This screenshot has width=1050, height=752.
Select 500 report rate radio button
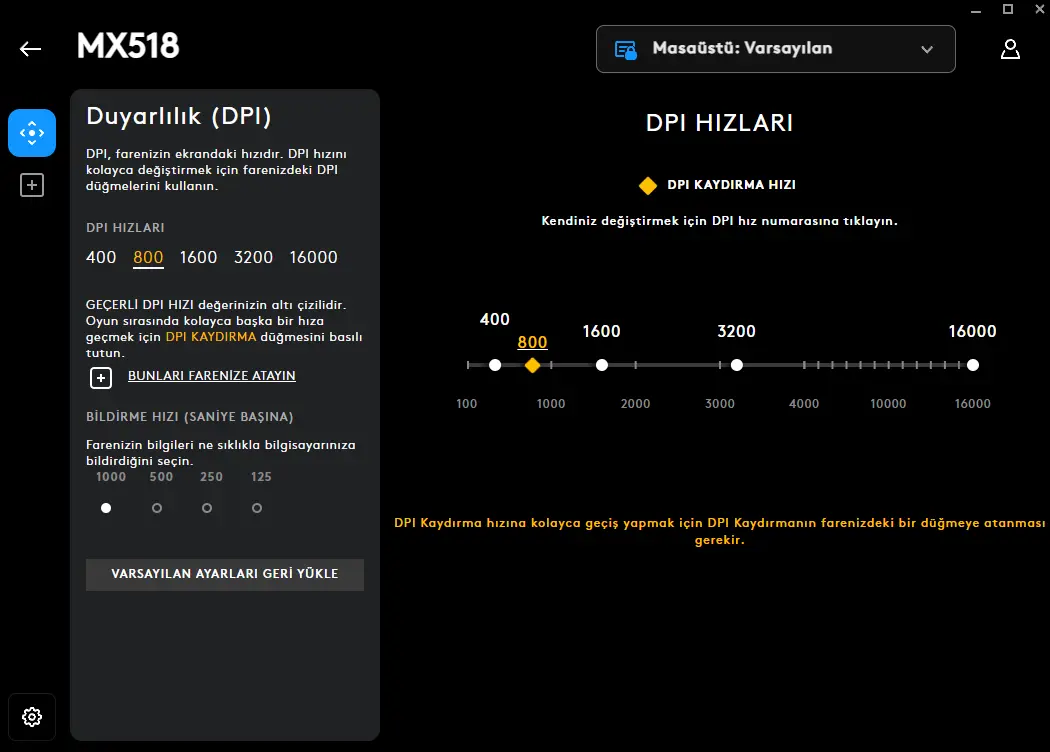click(x=157, y=508)
